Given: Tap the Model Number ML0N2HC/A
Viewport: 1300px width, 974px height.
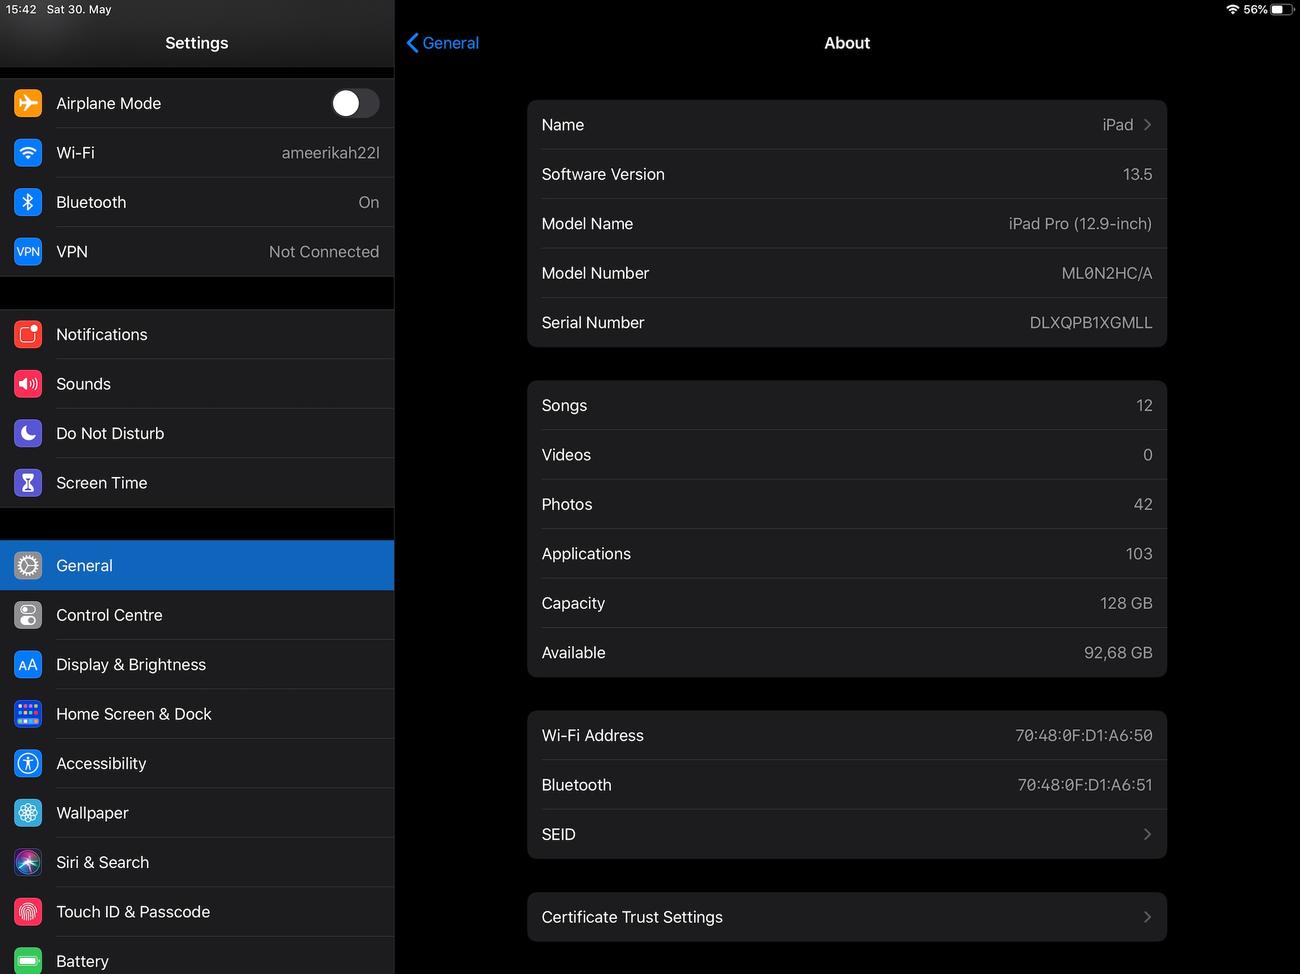Looking at the screenshot, I should tap(1107, 273).
